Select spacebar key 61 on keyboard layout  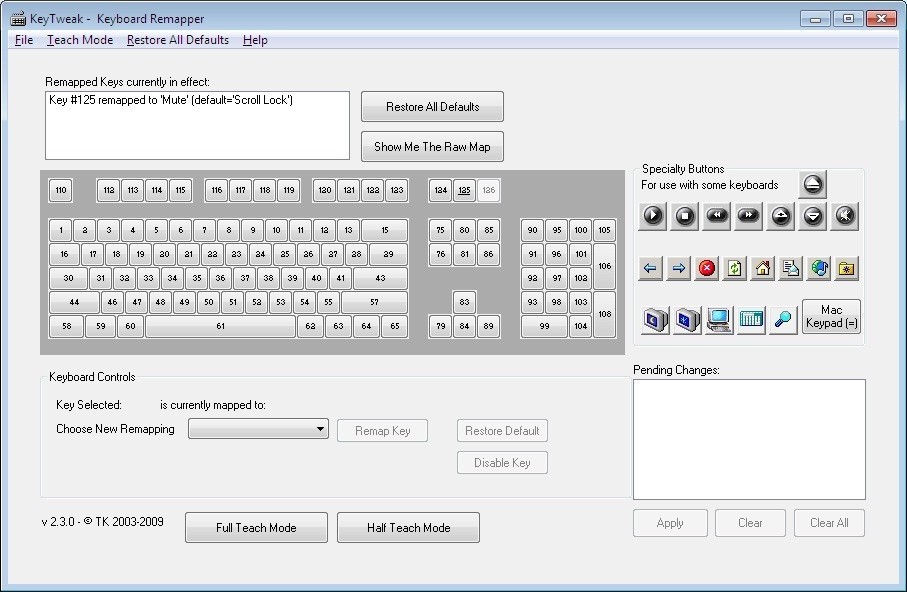click(x=220, y=326)
